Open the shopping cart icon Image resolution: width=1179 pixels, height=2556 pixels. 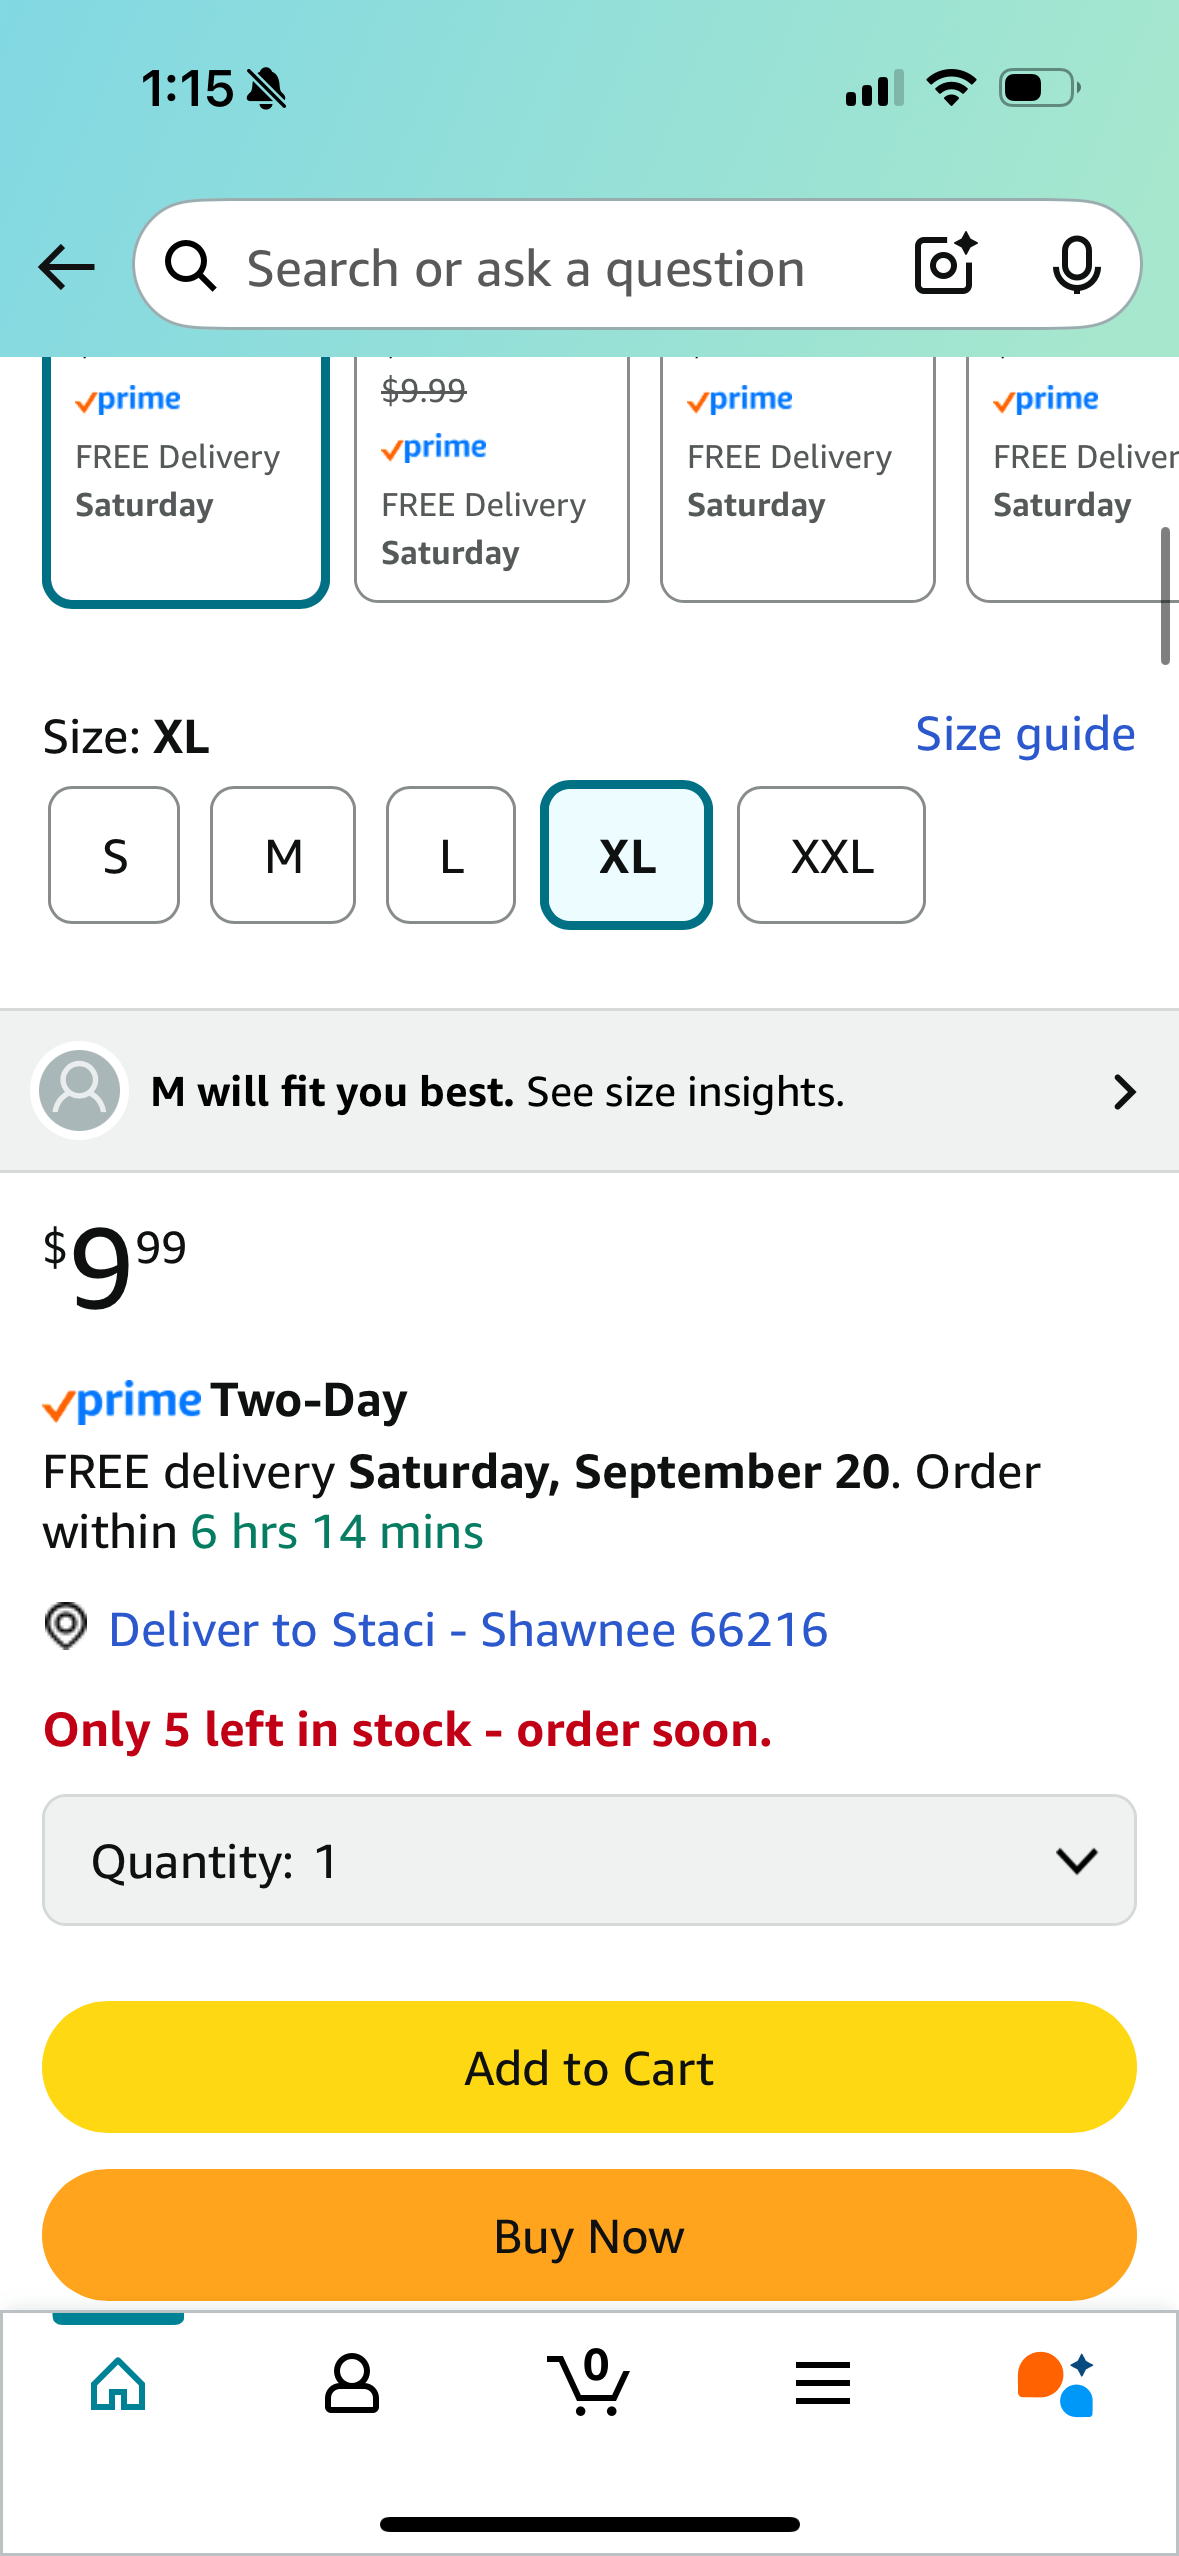pyautogui.click(x=589, y=2382)
